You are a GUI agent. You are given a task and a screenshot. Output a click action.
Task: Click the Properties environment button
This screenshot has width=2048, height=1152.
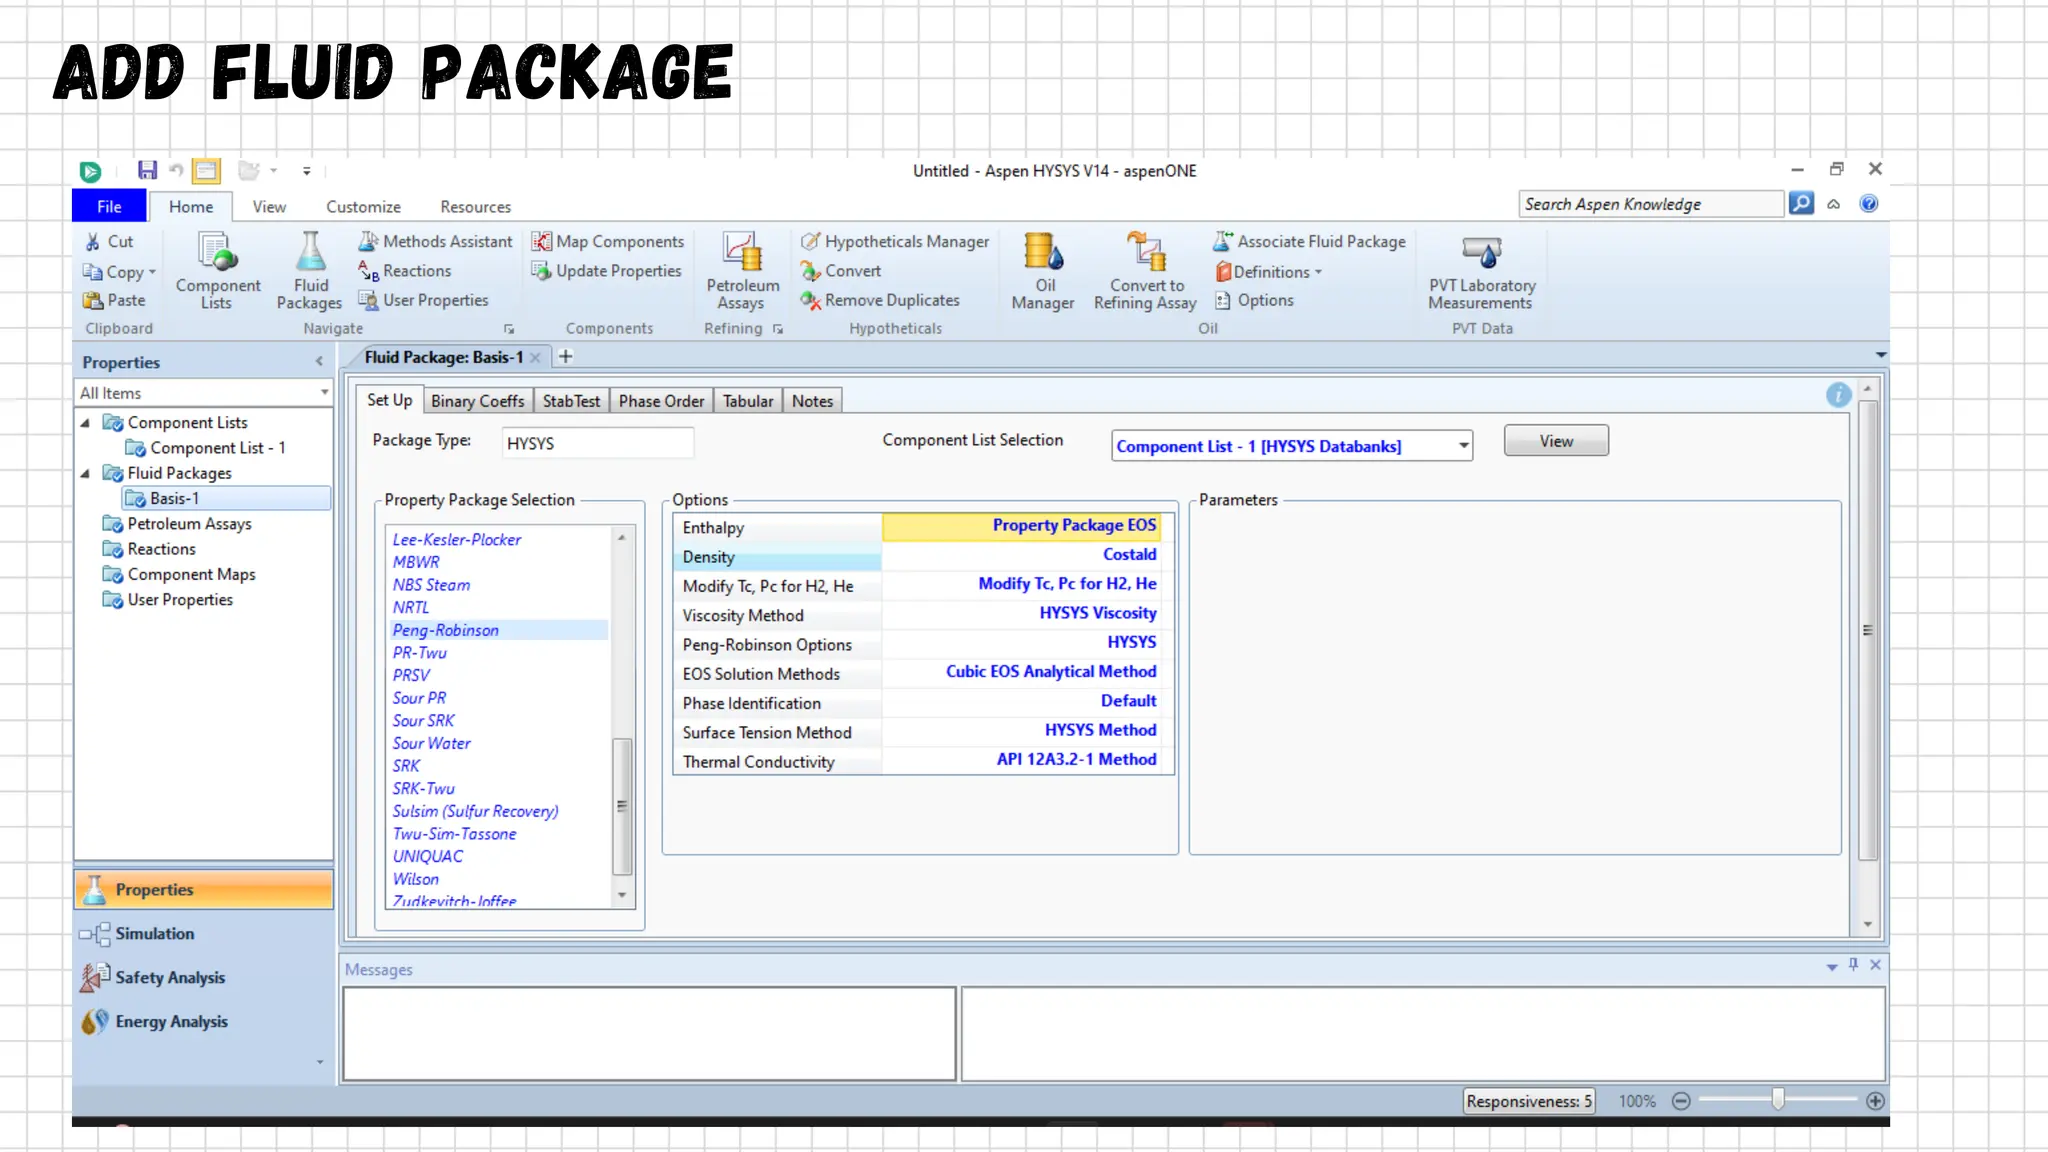(204, 889)
